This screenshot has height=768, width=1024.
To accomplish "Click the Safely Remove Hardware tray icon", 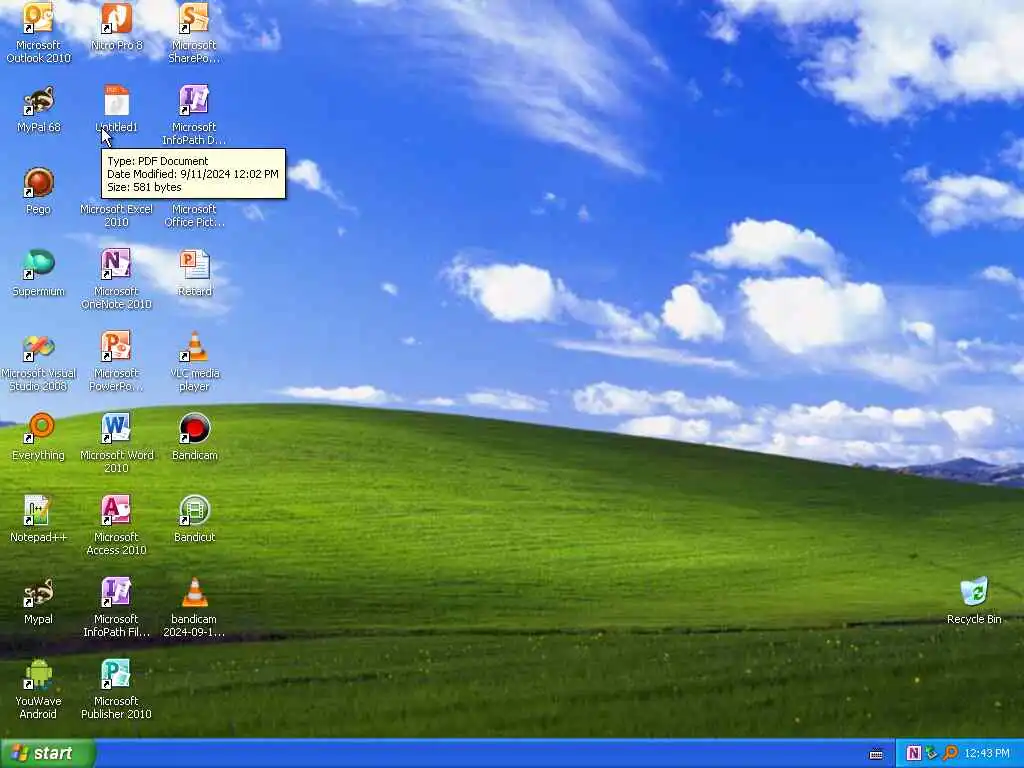I will click(931, 754).
